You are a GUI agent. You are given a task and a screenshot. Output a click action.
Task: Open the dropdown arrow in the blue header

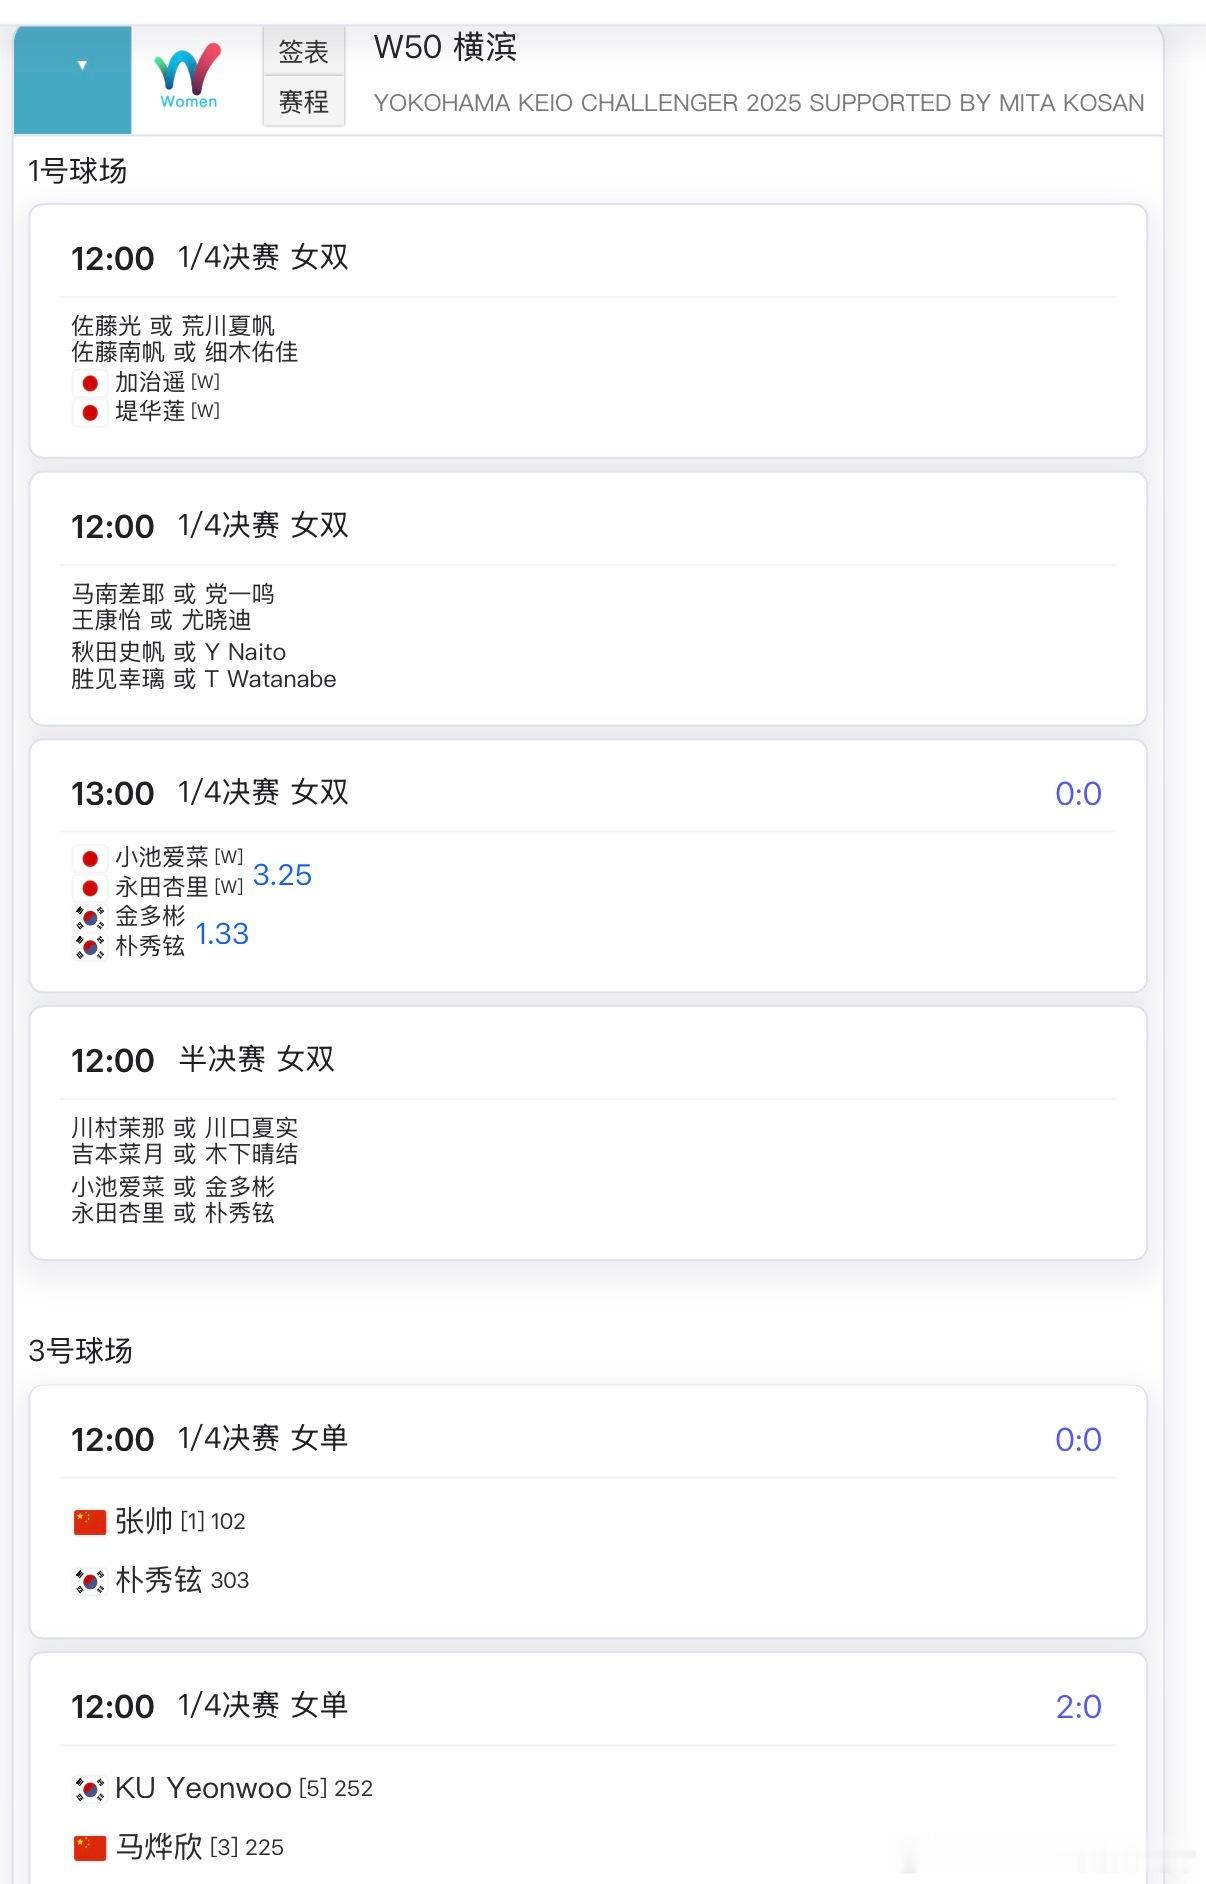click(x=82, y=66)
